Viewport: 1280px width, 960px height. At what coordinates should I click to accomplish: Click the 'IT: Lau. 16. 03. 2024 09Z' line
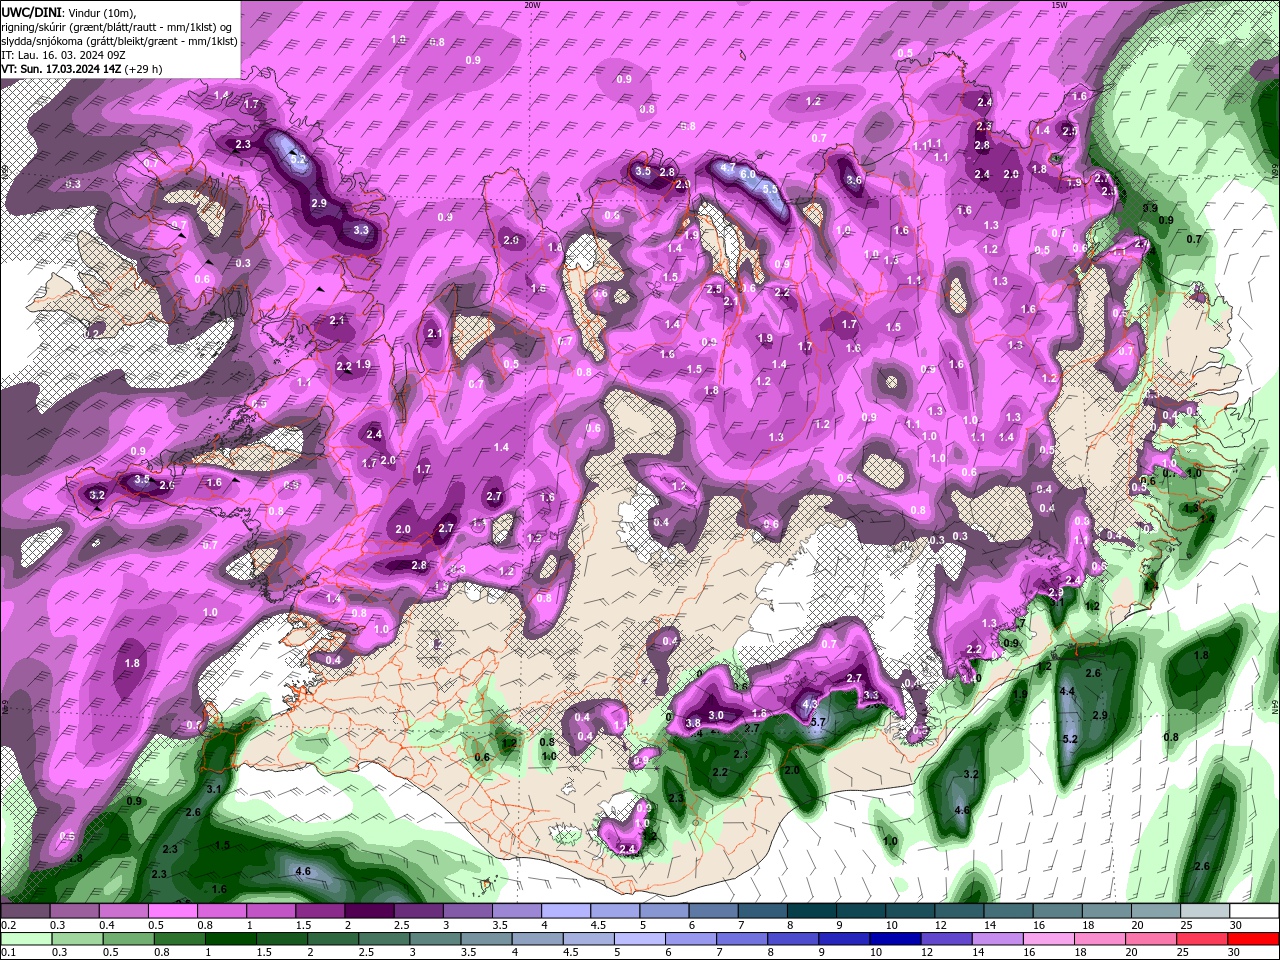(62, 55)
